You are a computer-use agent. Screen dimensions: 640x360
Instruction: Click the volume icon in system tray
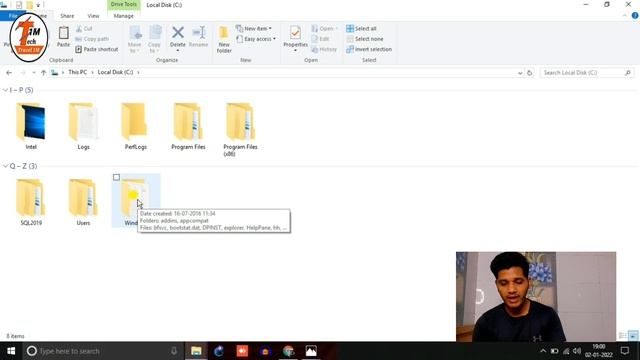pyautogui.click(x=577, y=351)
